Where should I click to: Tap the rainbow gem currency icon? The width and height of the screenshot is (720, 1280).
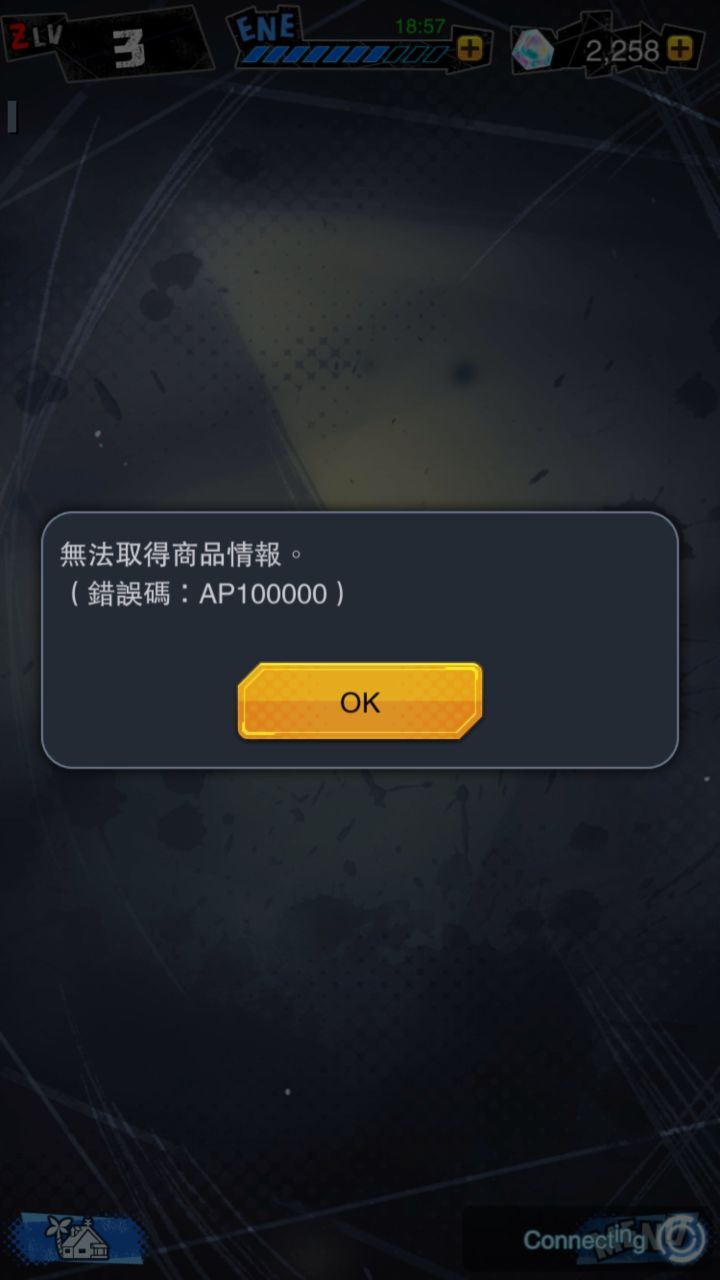(534, 49)
